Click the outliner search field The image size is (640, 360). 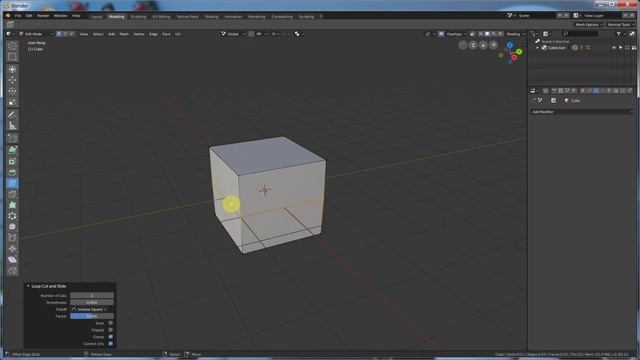[x=580, y=34]
